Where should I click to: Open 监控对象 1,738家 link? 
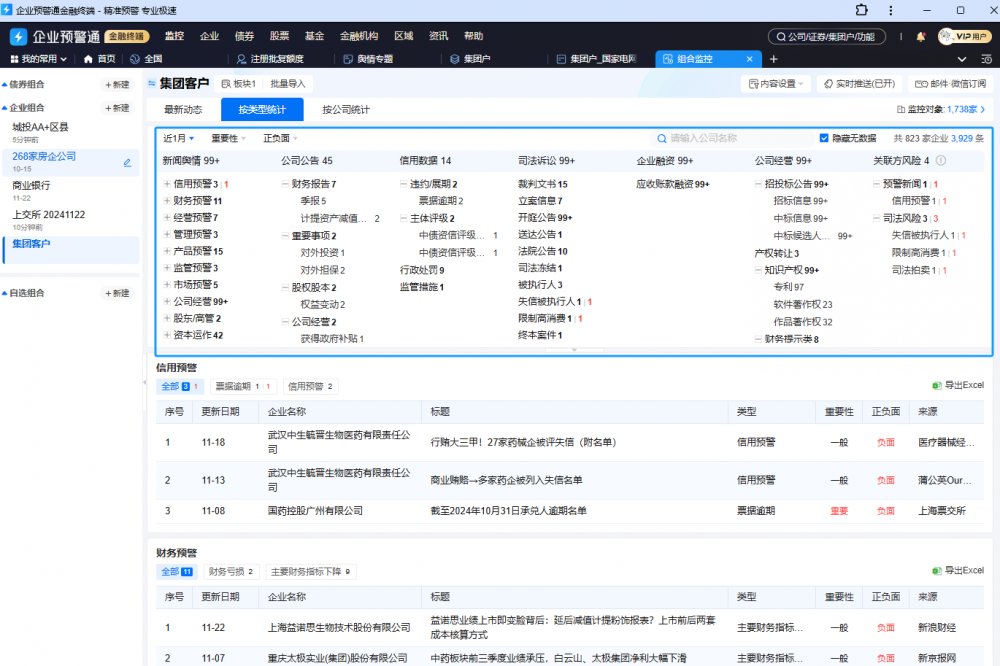pyautogui.click(x=941, y=109)
